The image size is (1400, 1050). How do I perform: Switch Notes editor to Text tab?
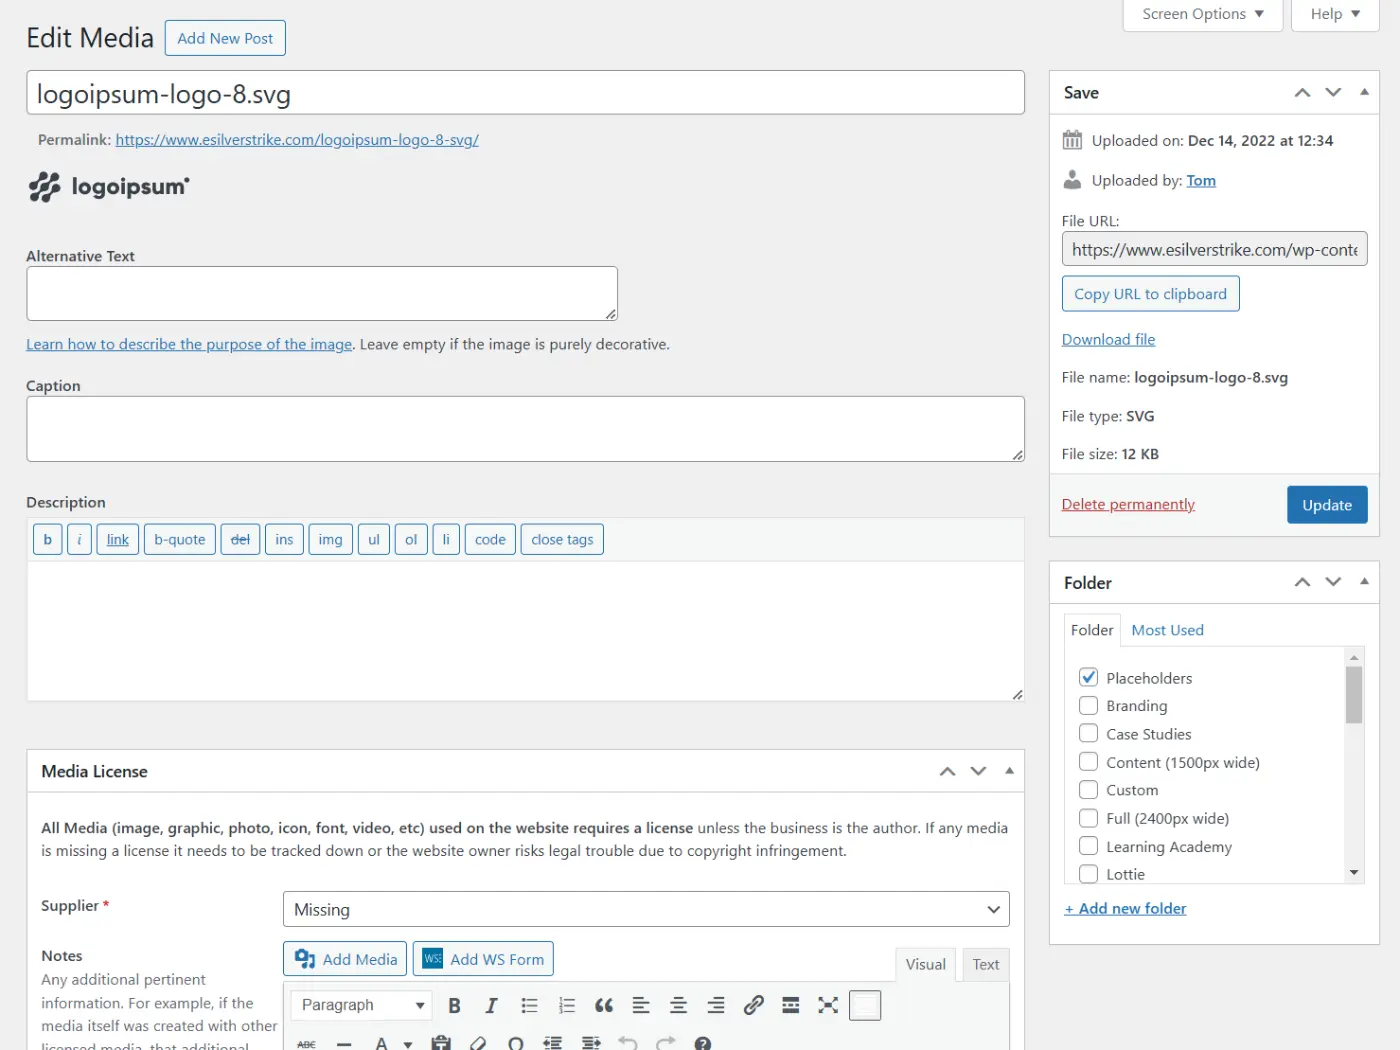tap(986, 964)
